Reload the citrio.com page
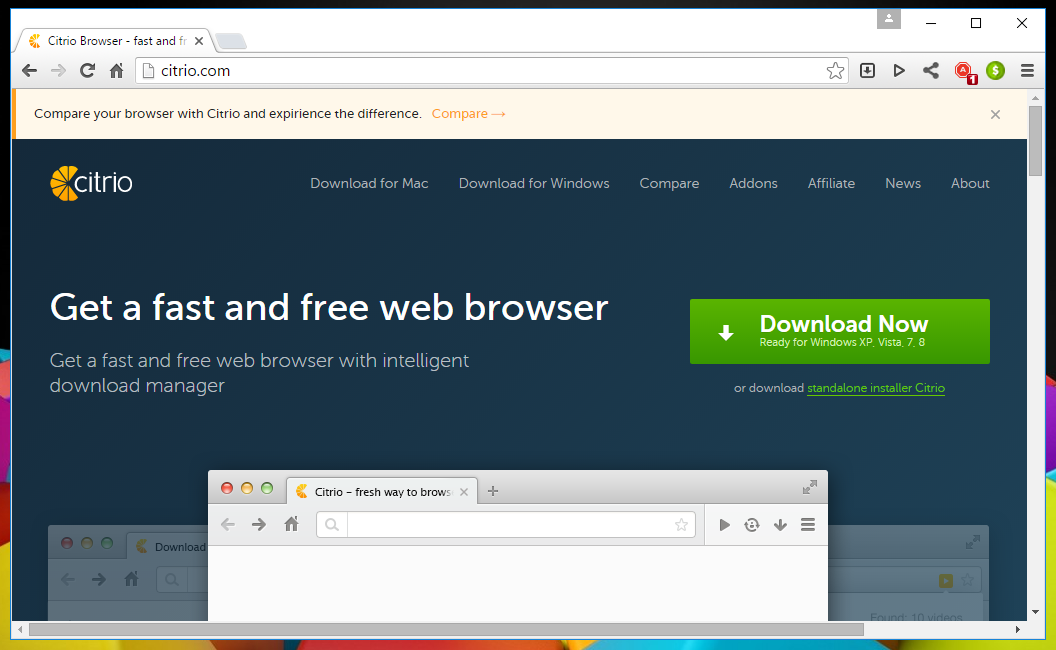 coord(87,71)
